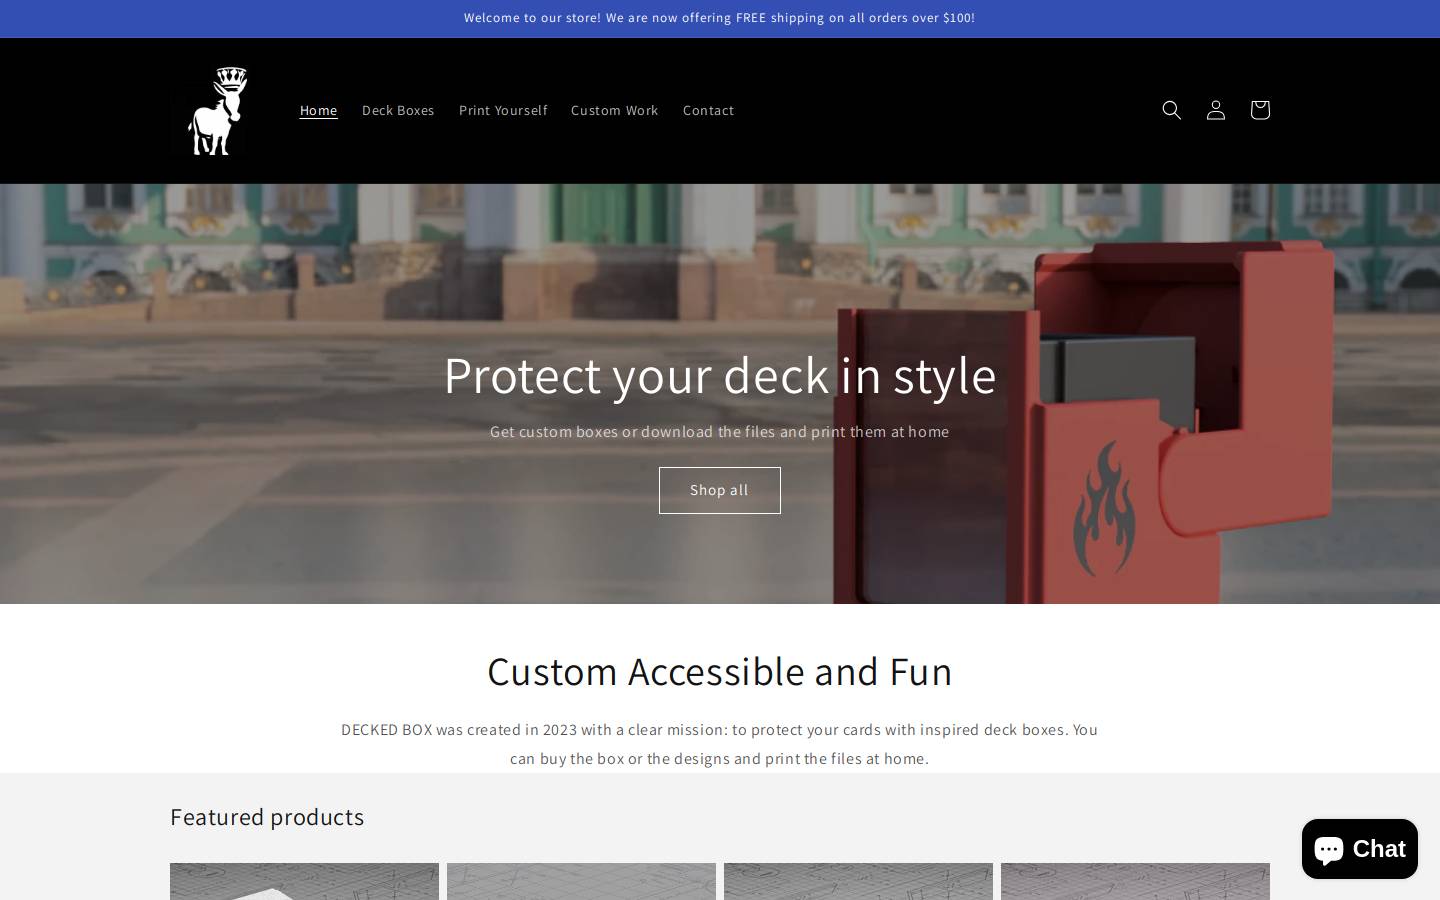Open the Contact menu link

point(708,110)
